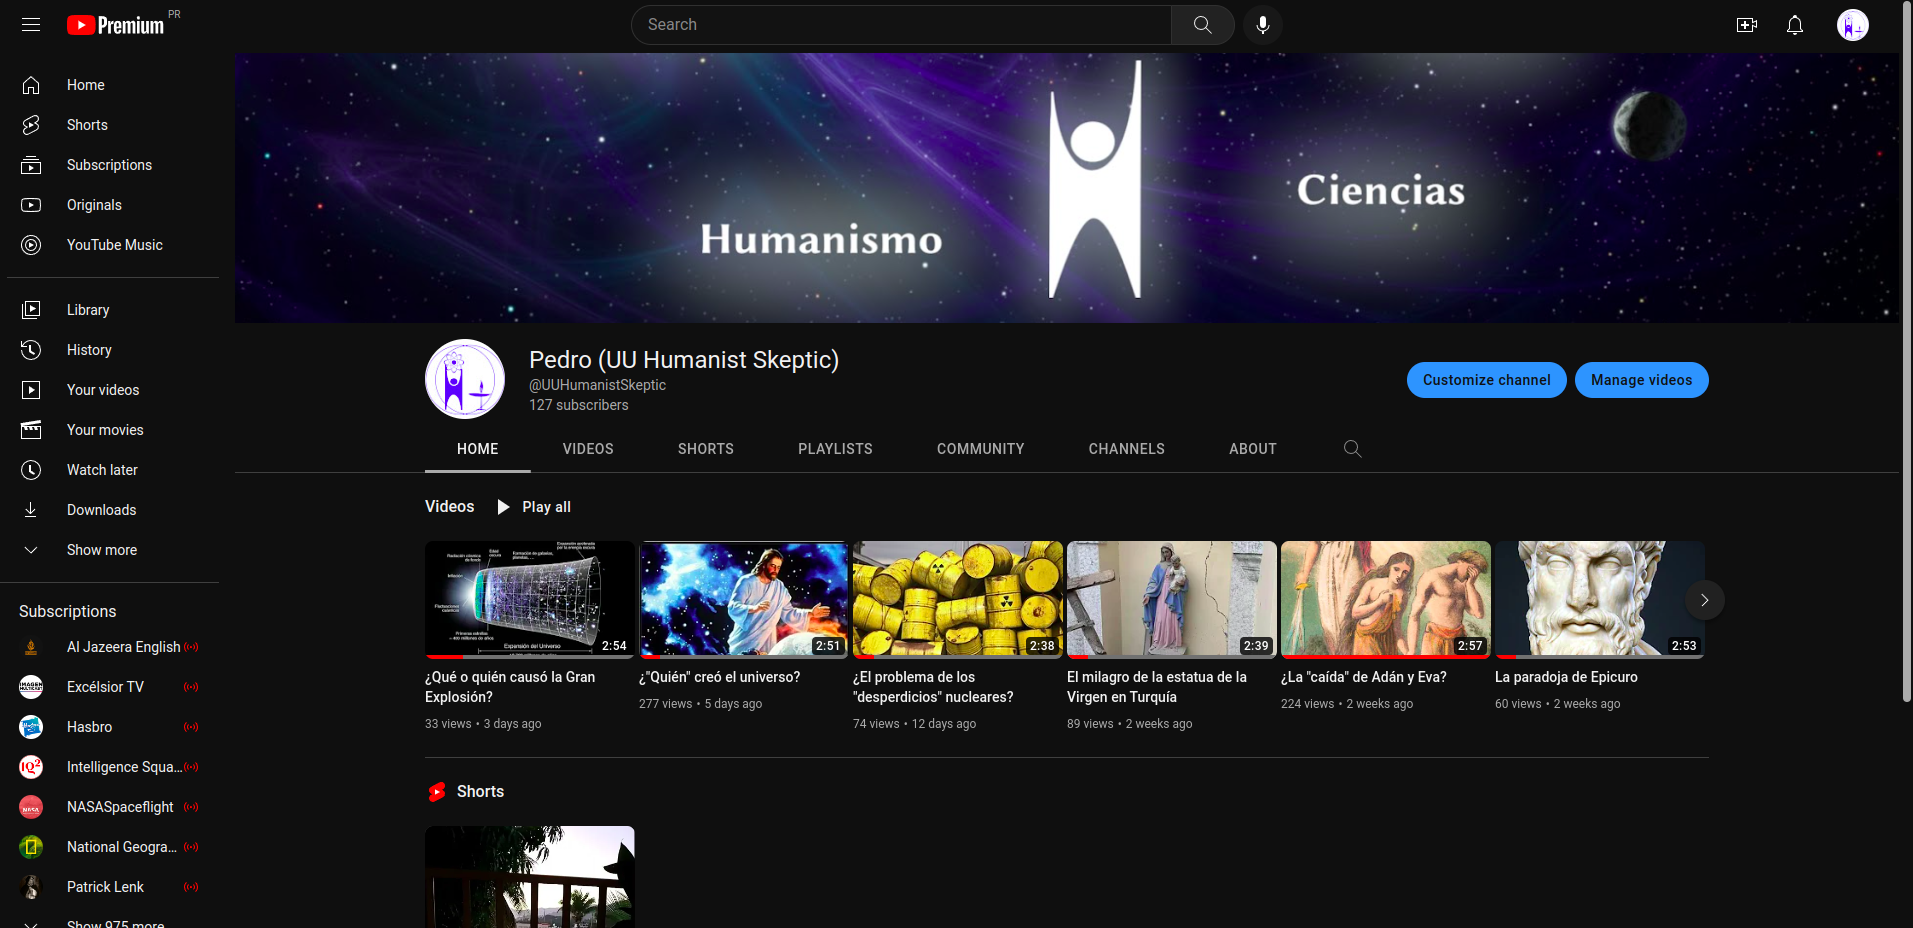The width and height of the screenshot is (1913, 928).
Task: Go to Shorts from the sidebar
Action: point(87,124)
